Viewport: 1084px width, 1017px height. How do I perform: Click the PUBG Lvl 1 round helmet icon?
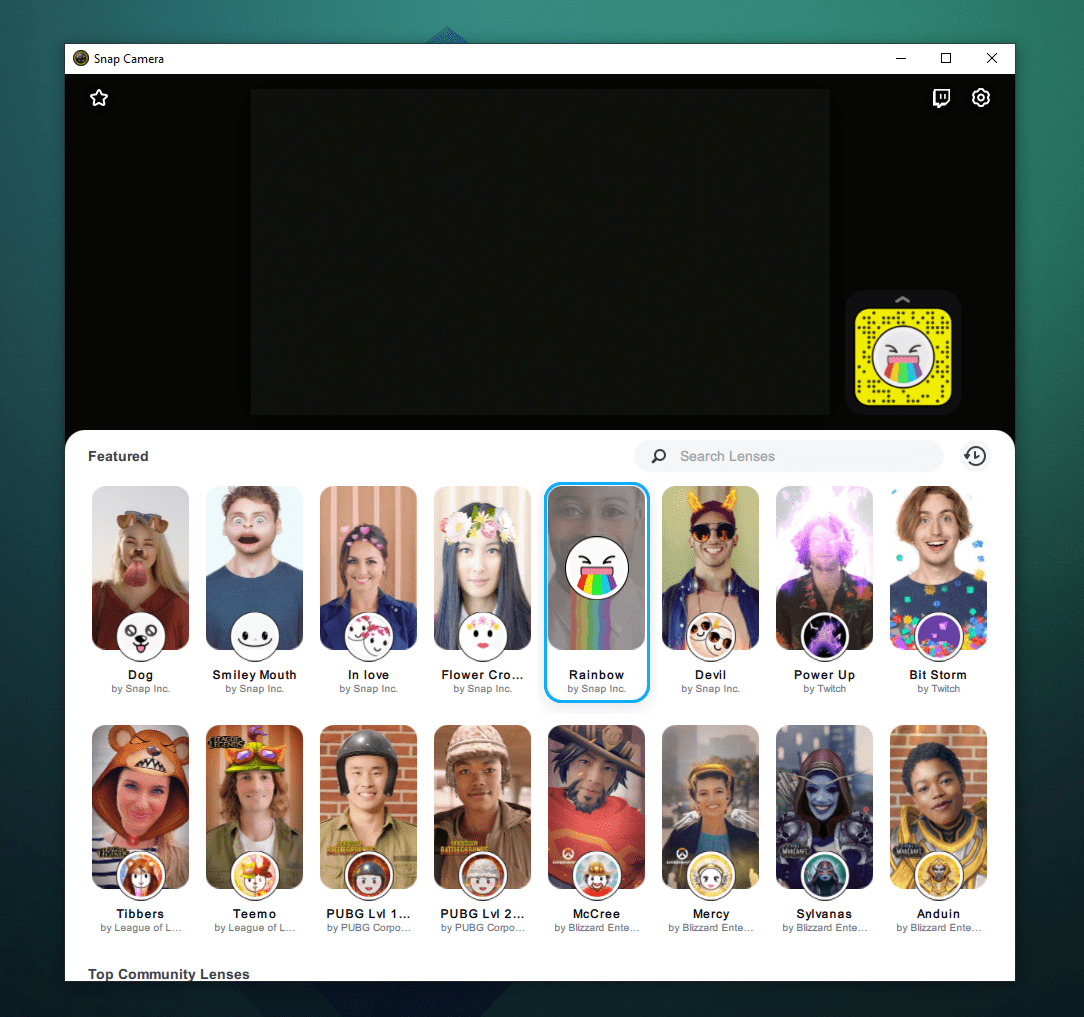point(368,875)
